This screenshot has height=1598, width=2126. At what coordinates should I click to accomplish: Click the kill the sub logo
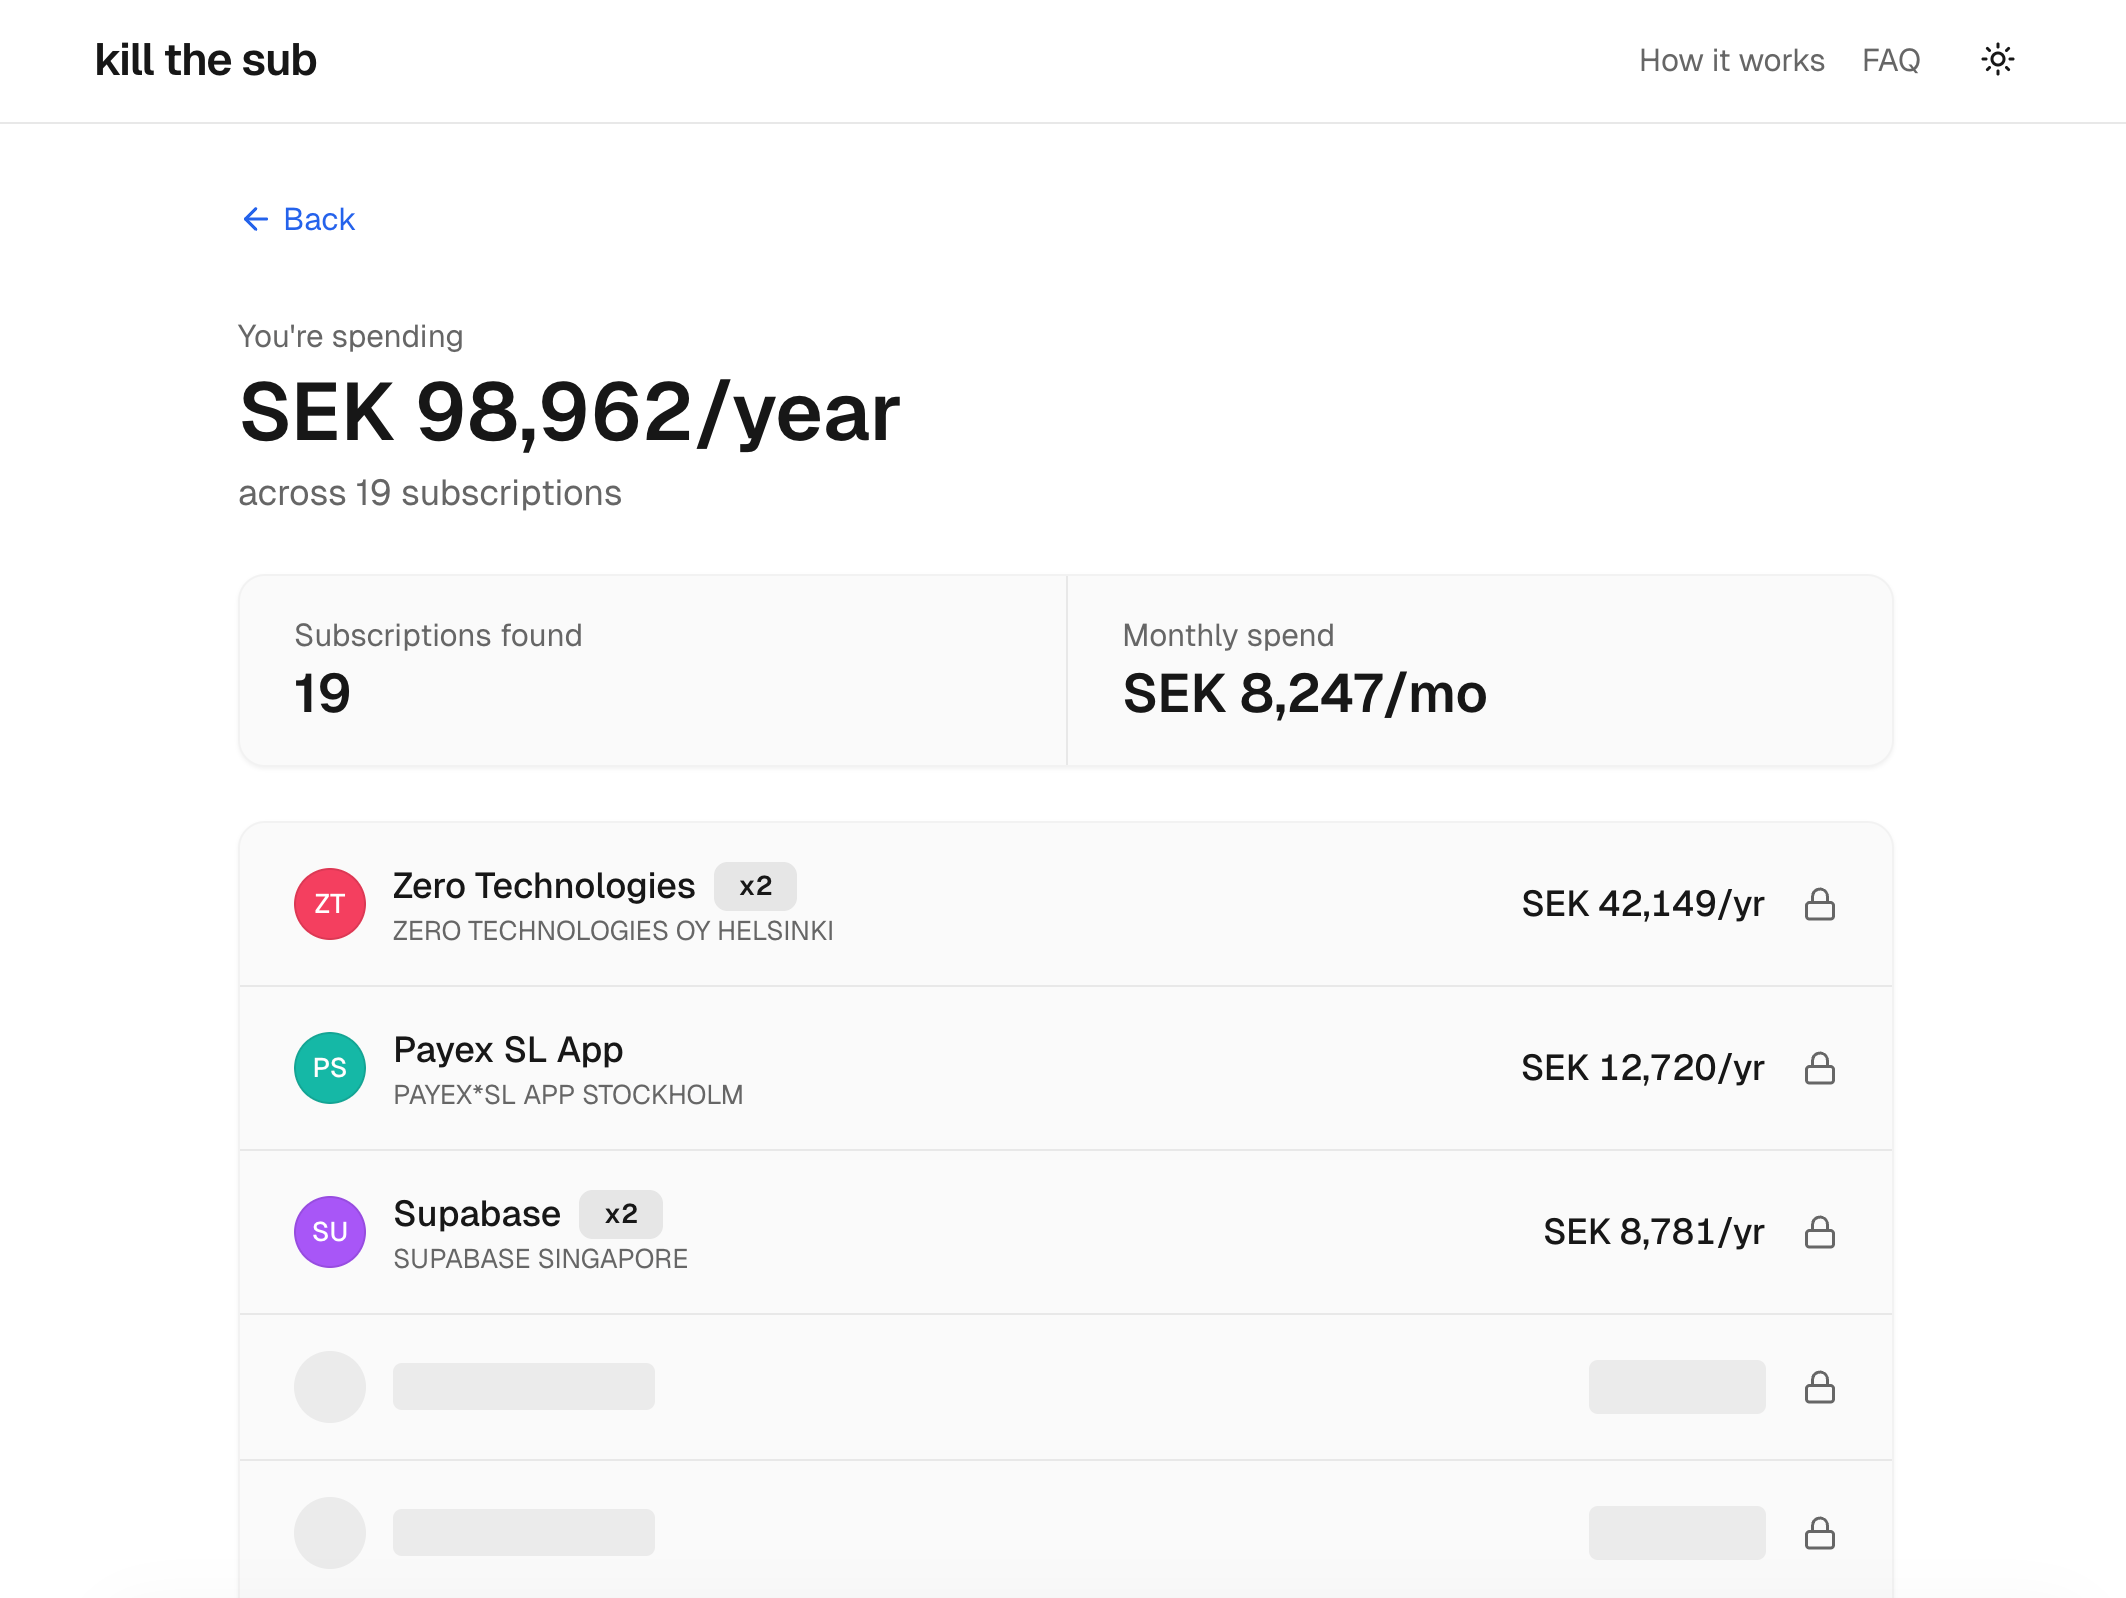pyautogui.click(x=206, y=60)
